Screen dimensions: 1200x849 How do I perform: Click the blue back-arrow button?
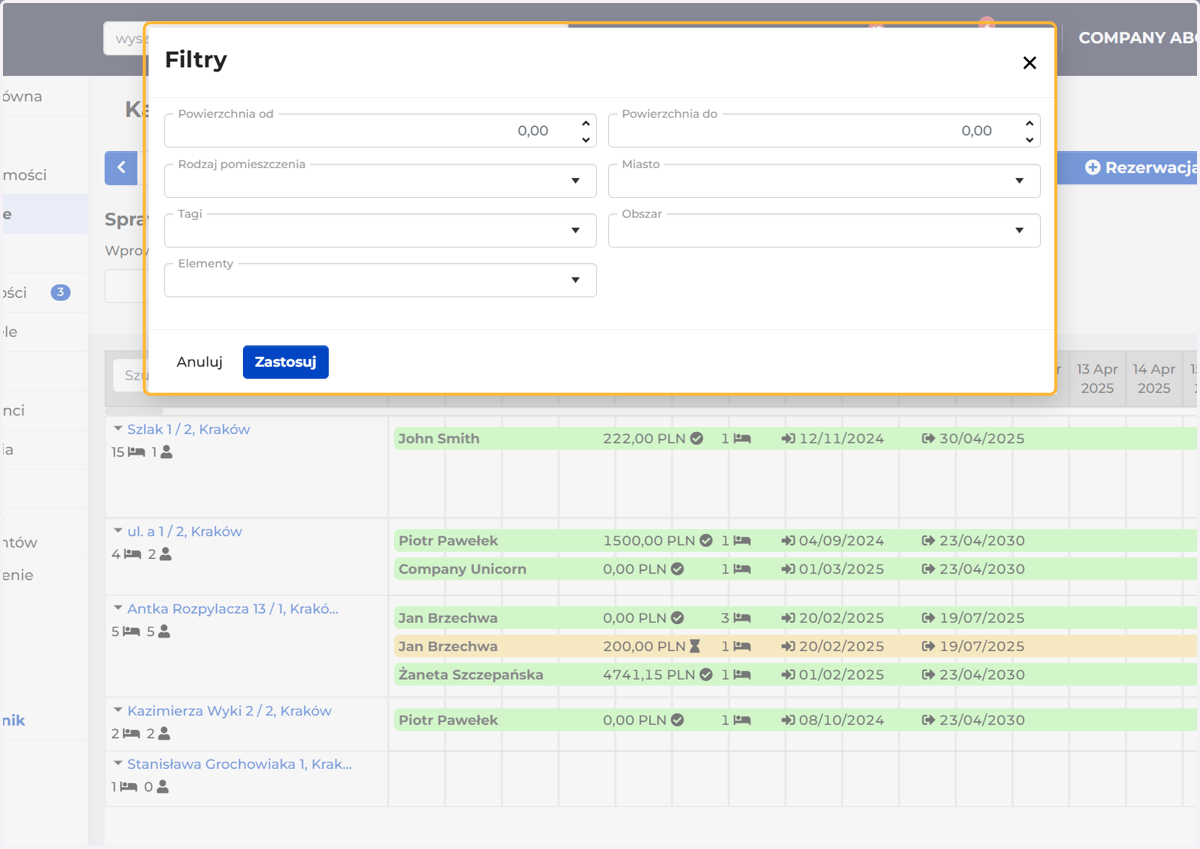pos(121,168)
